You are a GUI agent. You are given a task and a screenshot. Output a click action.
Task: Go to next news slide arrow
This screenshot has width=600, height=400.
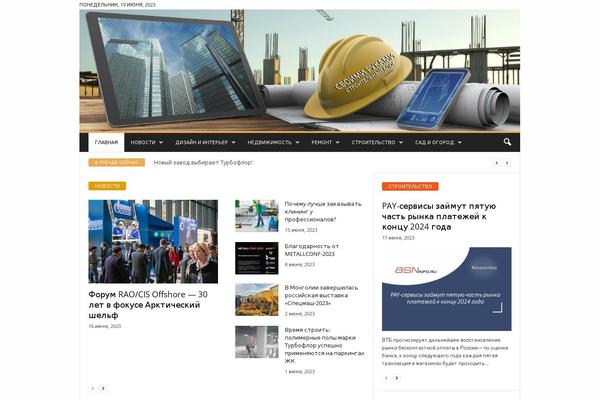(x=103, y=388)
